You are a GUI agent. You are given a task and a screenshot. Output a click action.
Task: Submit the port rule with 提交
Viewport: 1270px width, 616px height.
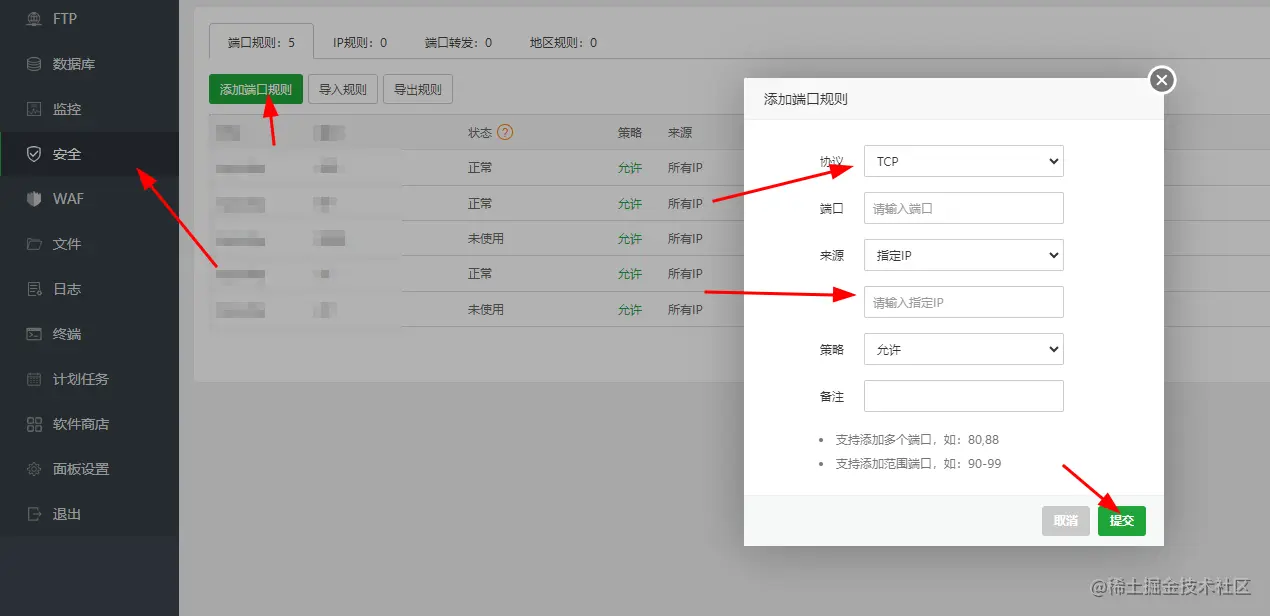[1122, 521]
